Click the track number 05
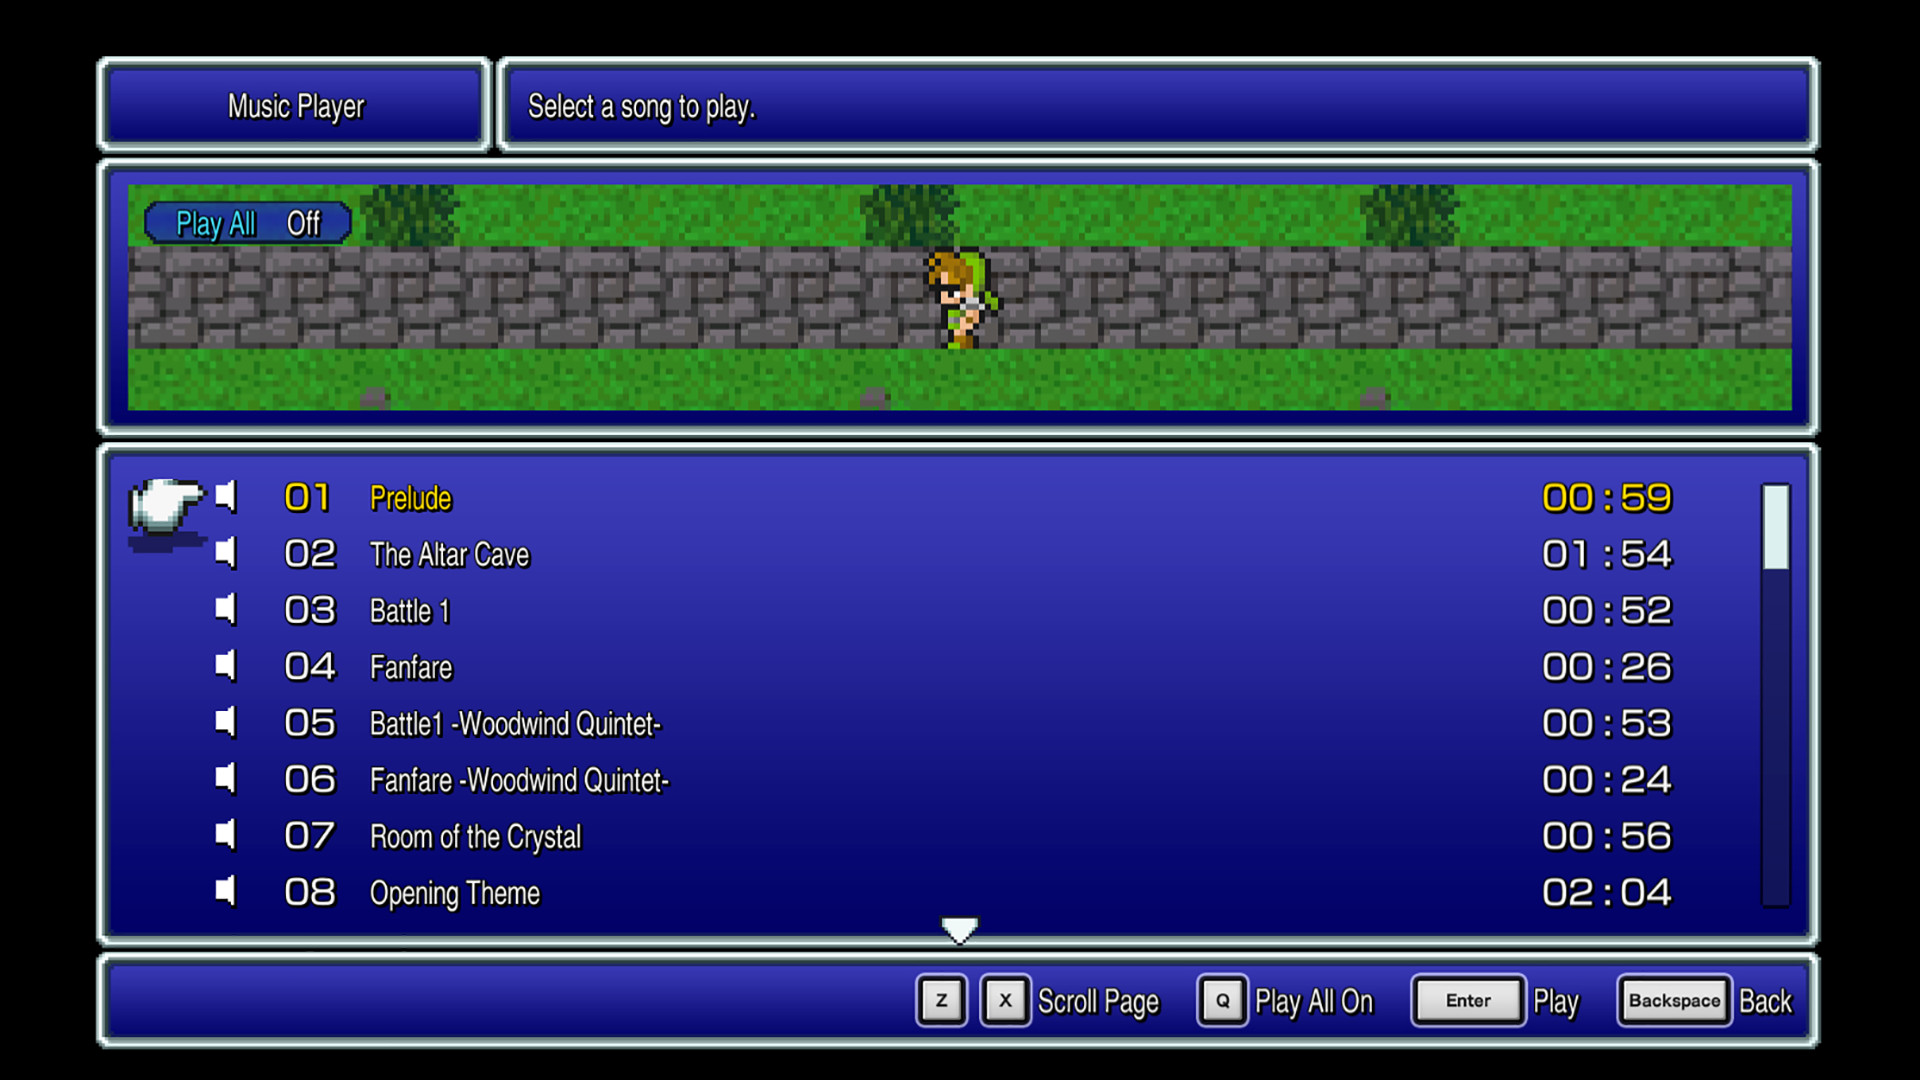Viewport: 1920px width, 1080px height. coord(310,723)
